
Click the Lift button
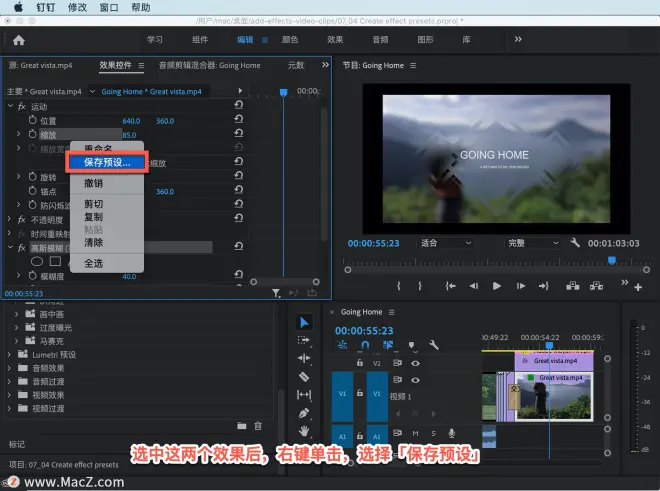[572, 286]
